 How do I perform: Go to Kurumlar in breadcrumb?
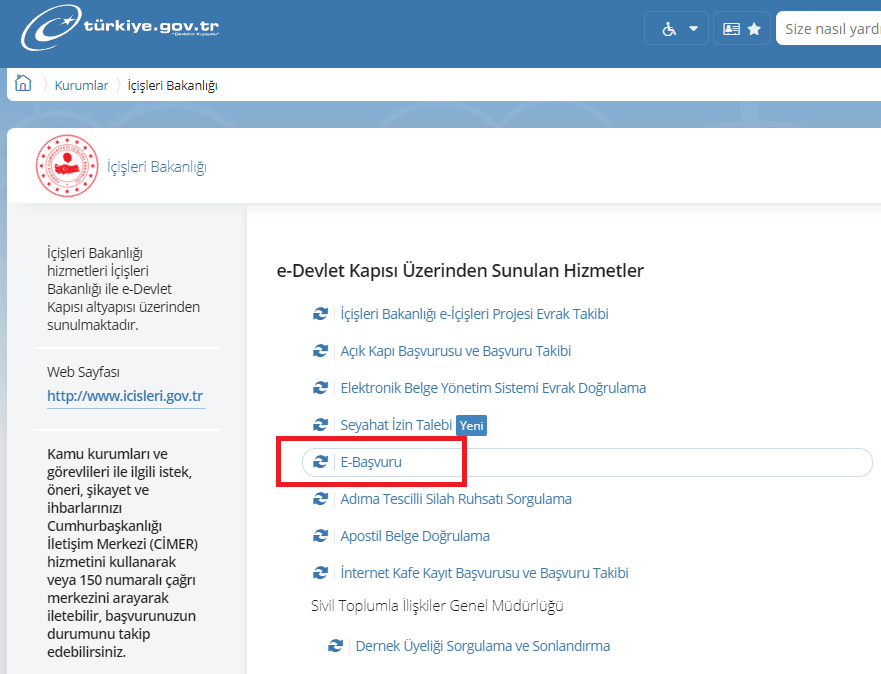tap(81, 85)
